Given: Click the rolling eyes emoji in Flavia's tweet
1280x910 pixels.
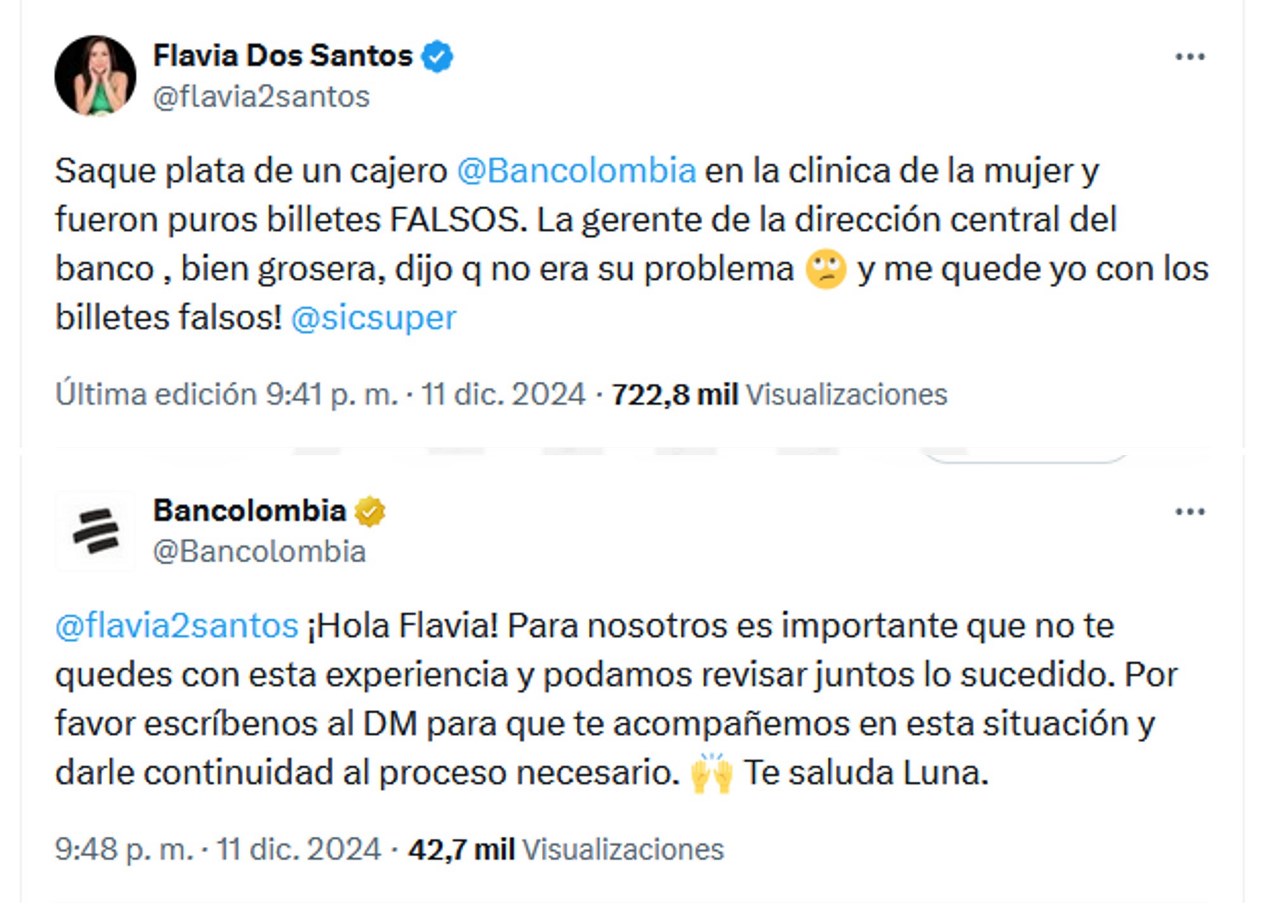Looking at the screenshot, I should pos(826,270).
